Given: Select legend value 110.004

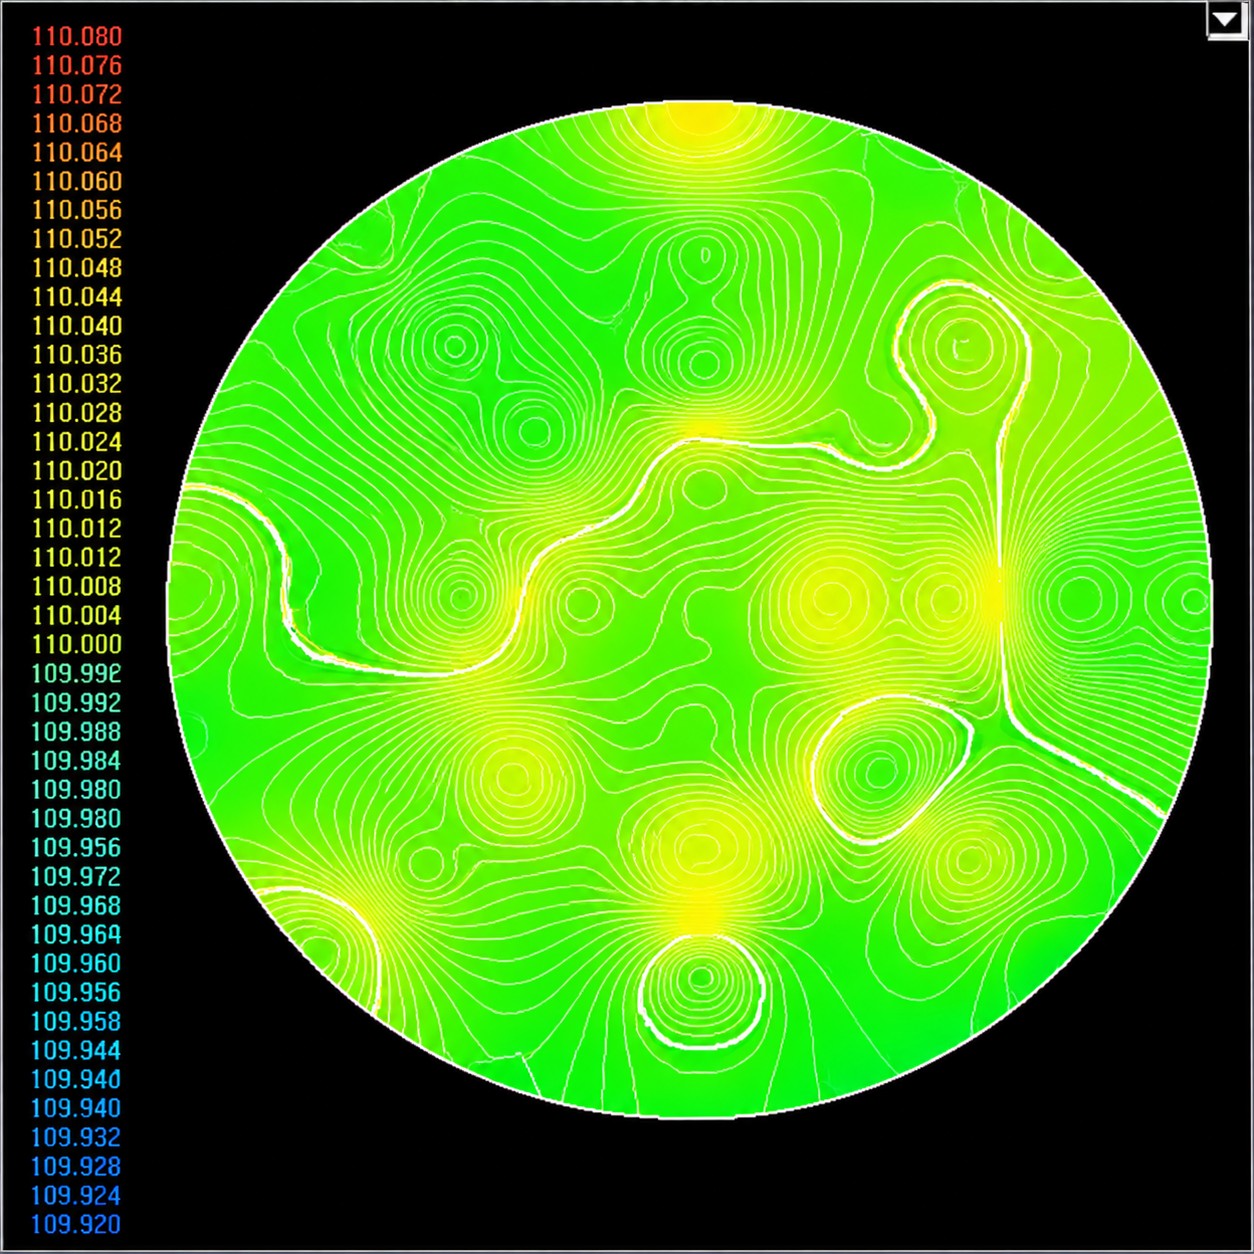Looking at the screenshot, I should pyautogui.click(x=77, y=616).
